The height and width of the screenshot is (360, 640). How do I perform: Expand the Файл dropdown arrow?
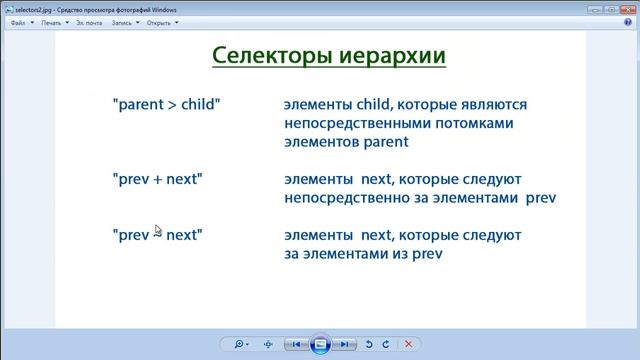pos(32,23)
